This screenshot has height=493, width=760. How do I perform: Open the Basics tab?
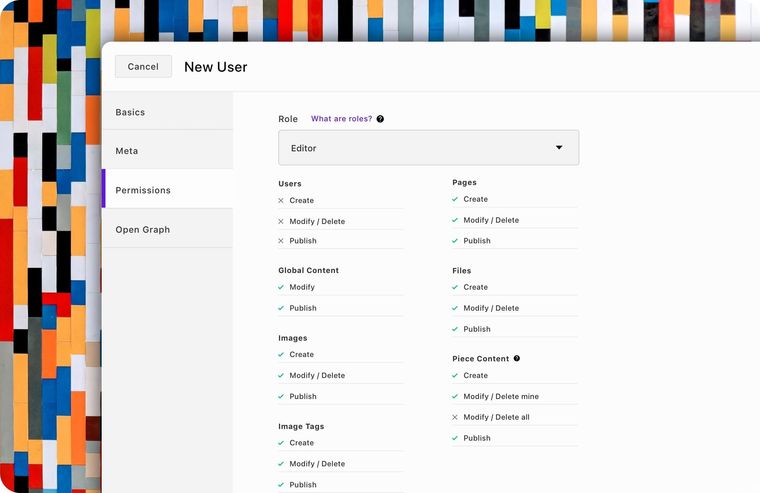click(x=168, y=112)
